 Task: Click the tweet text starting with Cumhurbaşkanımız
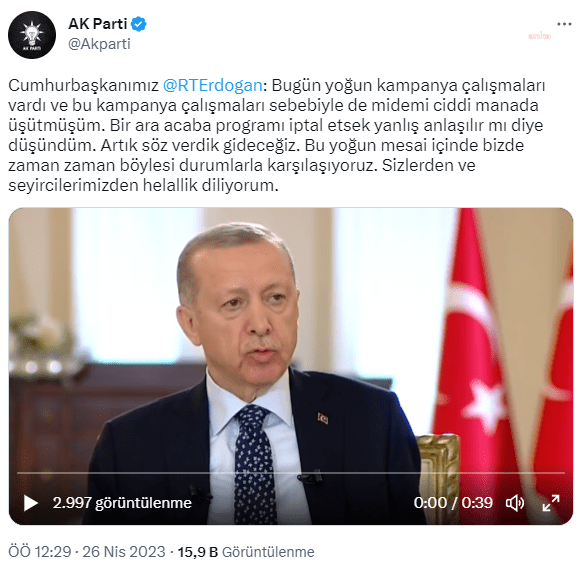pos(276,135)
